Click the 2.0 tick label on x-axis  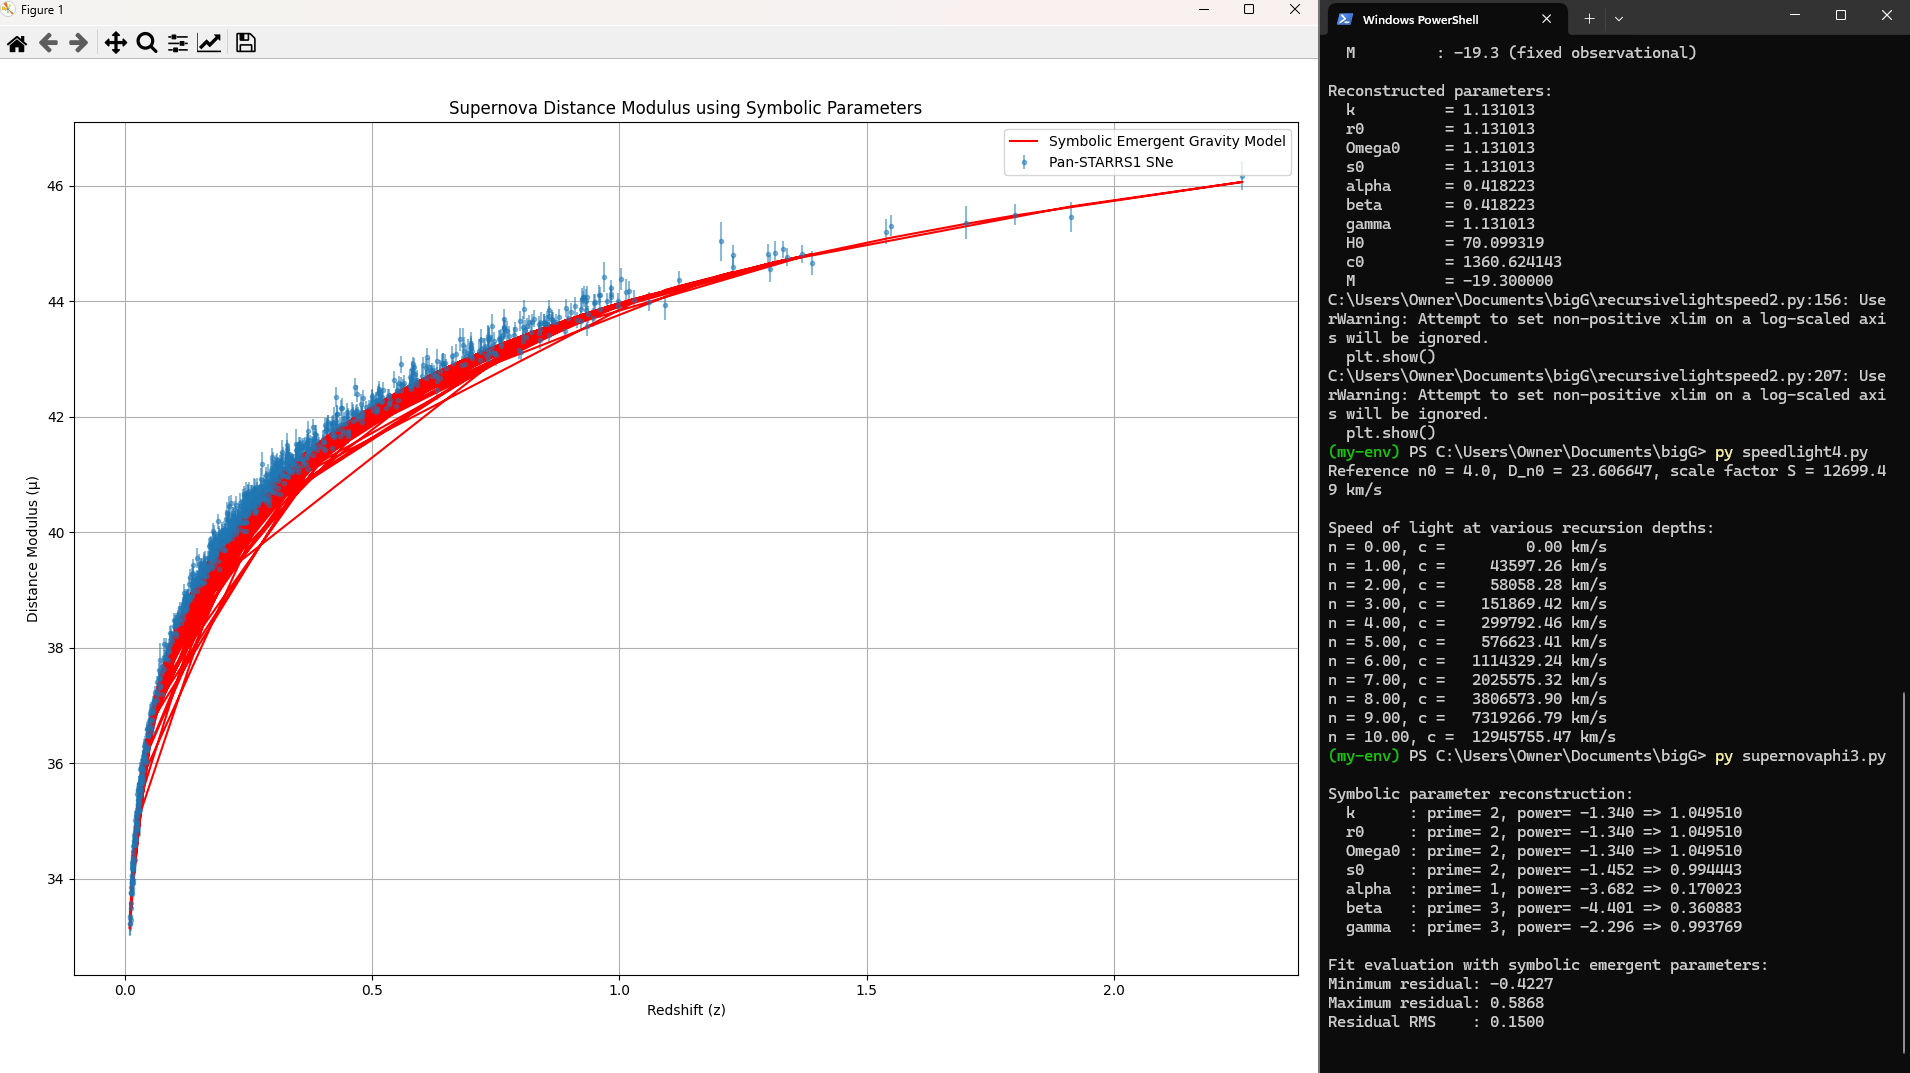click(x=1113, y=990)
